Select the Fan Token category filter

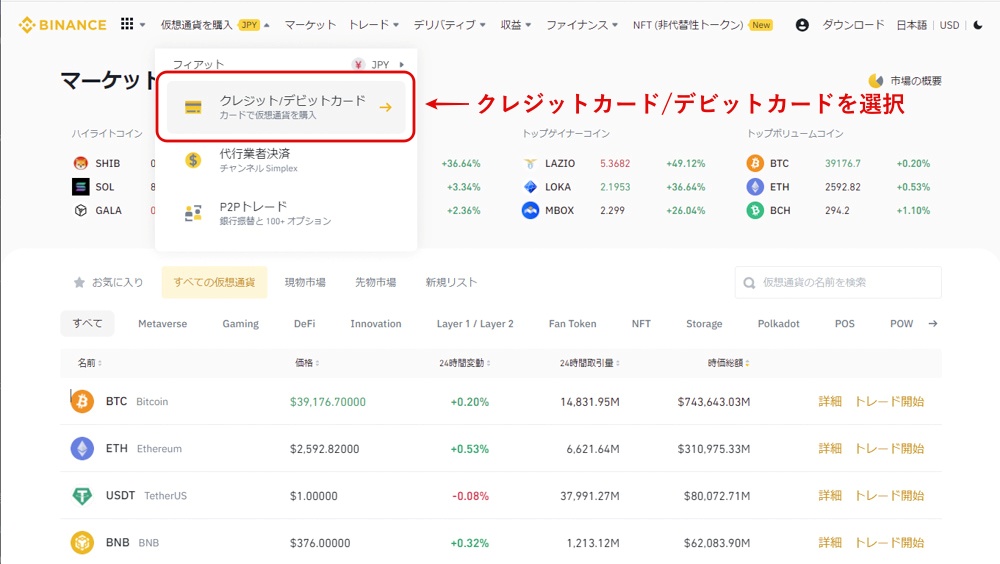573,323
